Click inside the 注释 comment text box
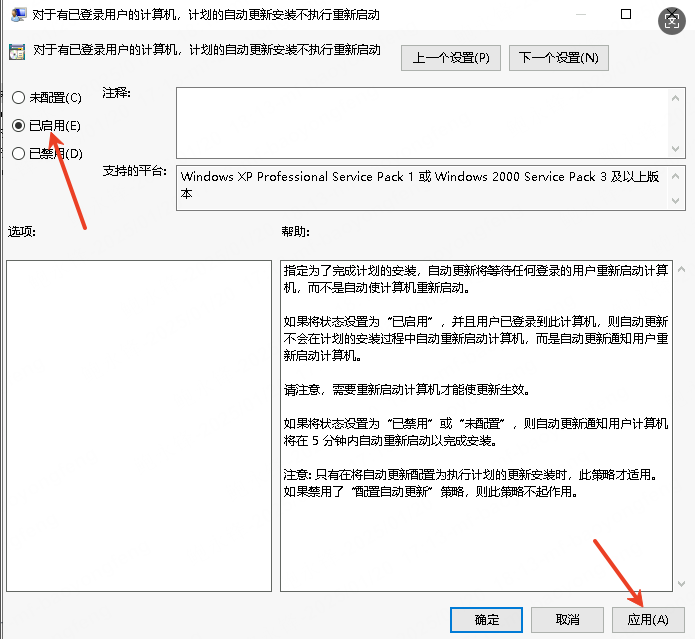695x639 pixels. point(423,123)
